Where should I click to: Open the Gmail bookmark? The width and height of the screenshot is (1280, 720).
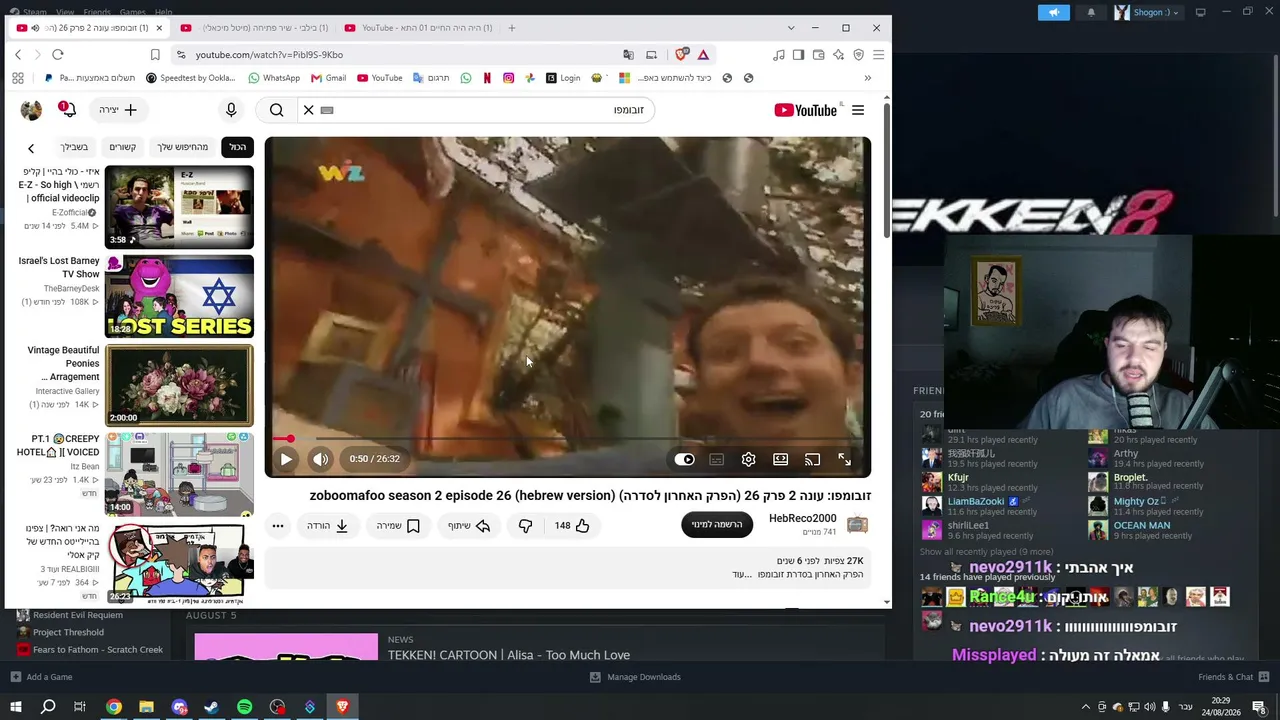(x=328, y=78)
